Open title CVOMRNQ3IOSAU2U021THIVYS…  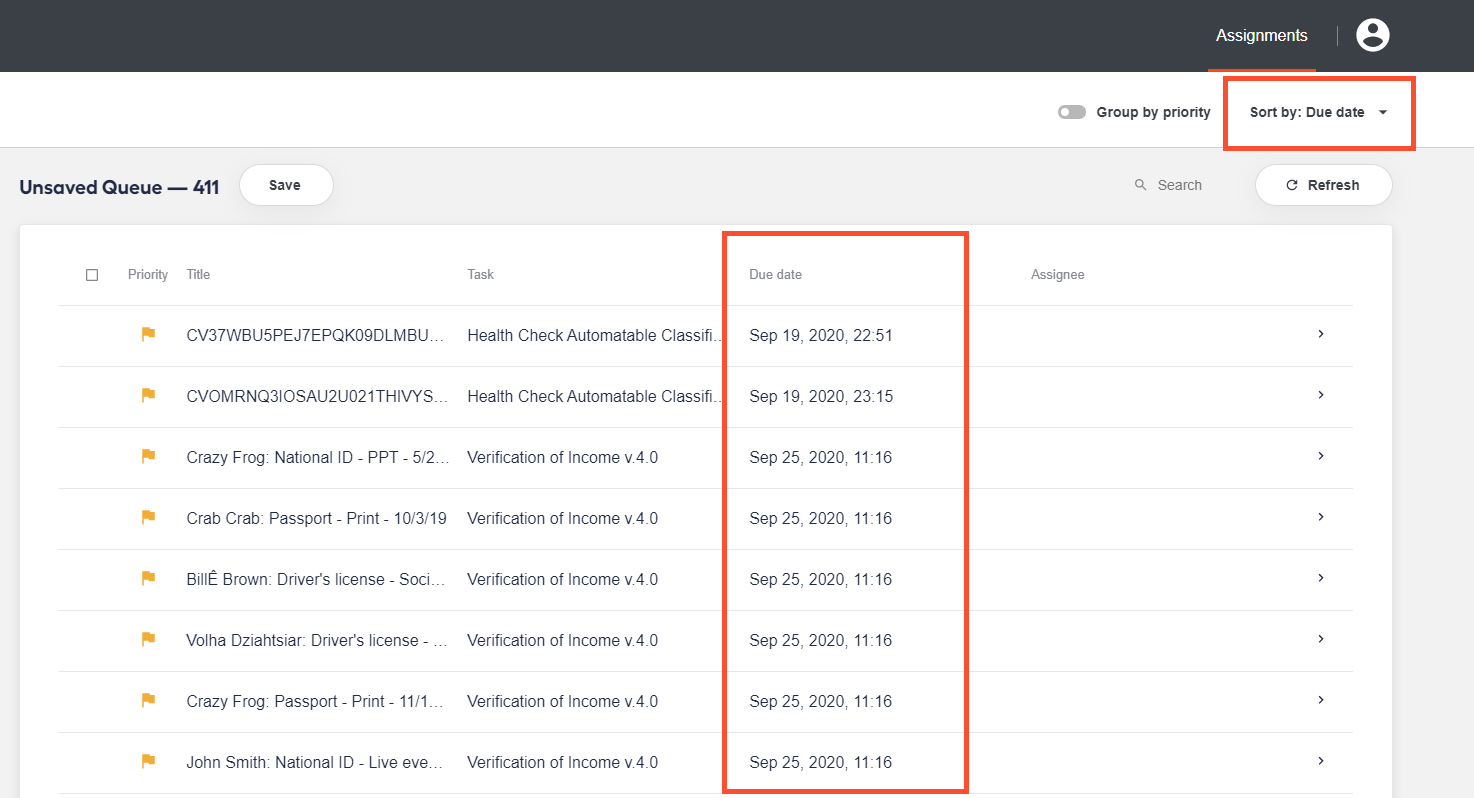[317, 397]
